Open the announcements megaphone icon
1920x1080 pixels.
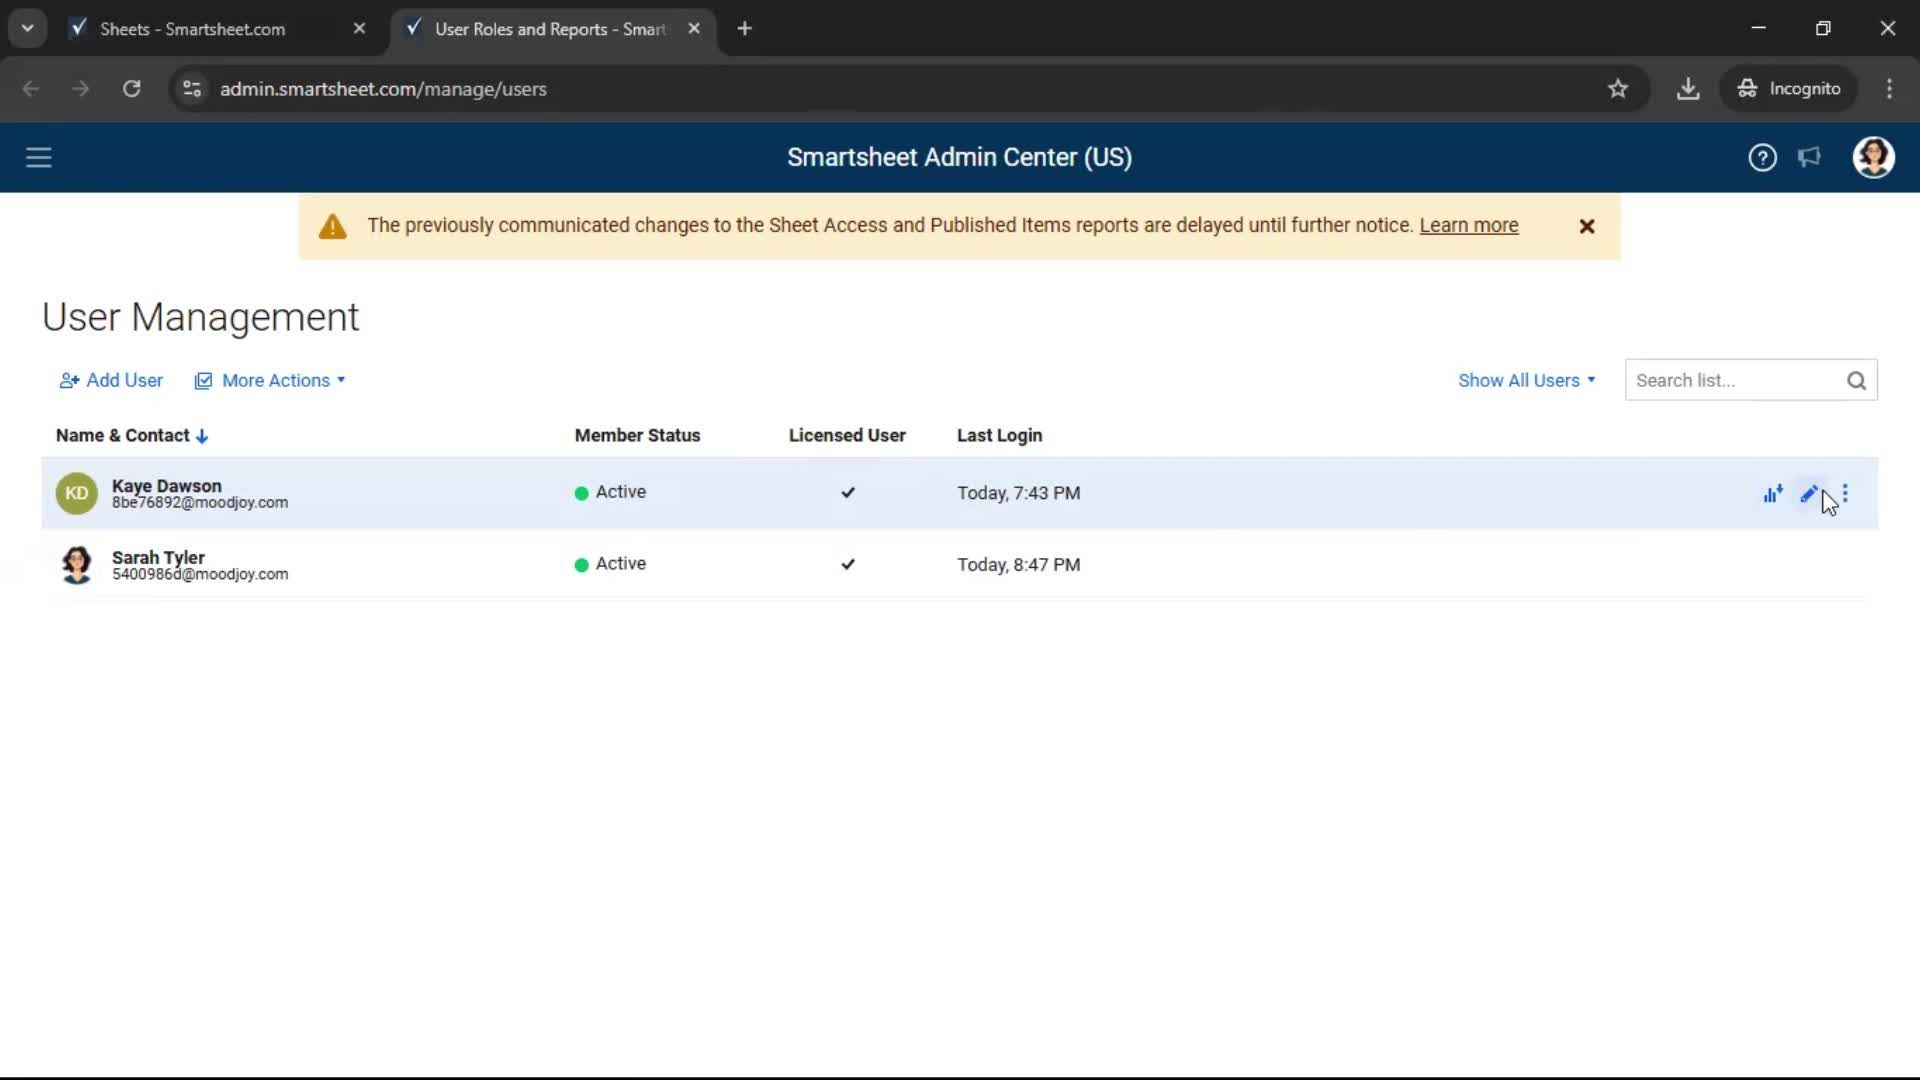[x=1809, y=158]
